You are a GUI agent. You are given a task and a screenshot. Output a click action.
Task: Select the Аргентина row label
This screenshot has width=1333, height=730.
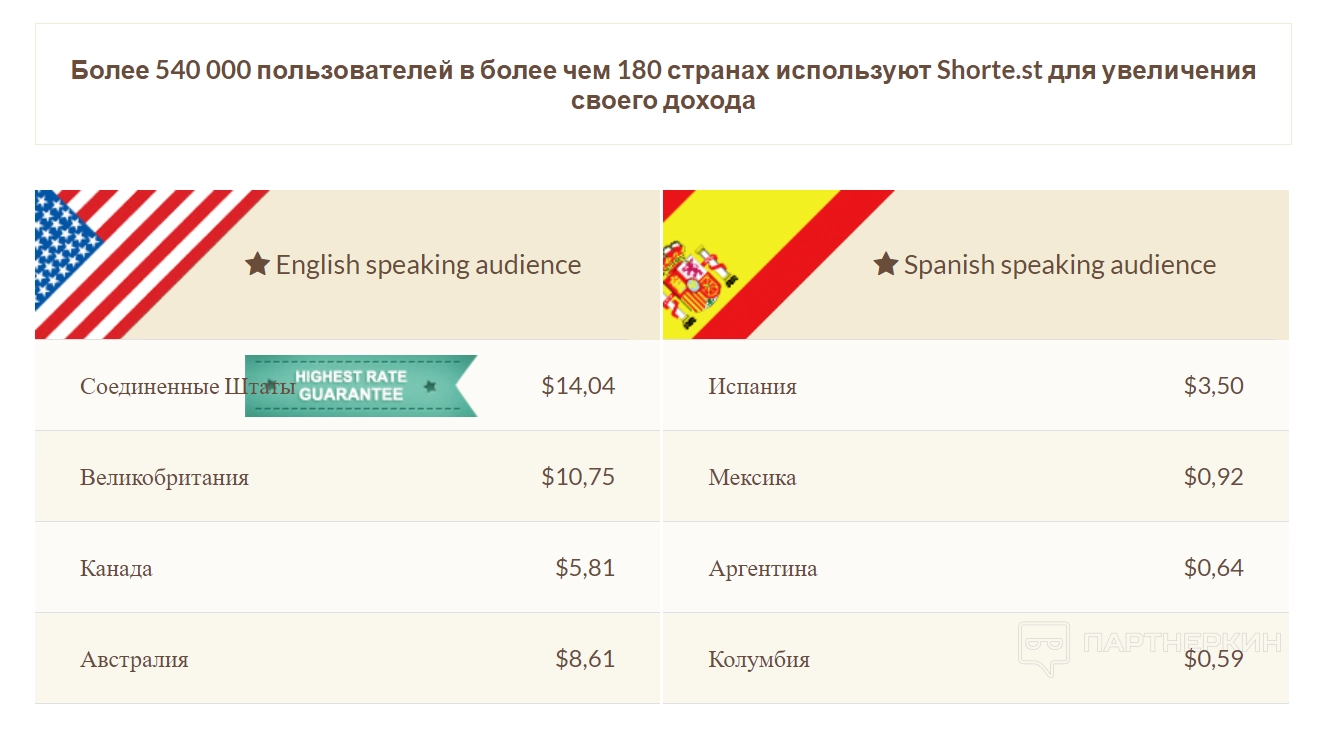click(x=762, y=569)
